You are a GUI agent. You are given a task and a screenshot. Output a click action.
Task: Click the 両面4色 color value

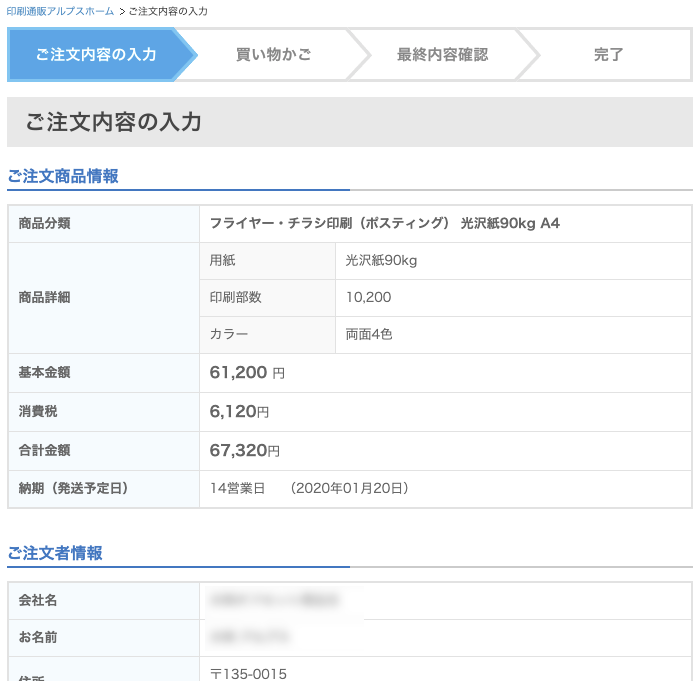(x=369, y=334)
